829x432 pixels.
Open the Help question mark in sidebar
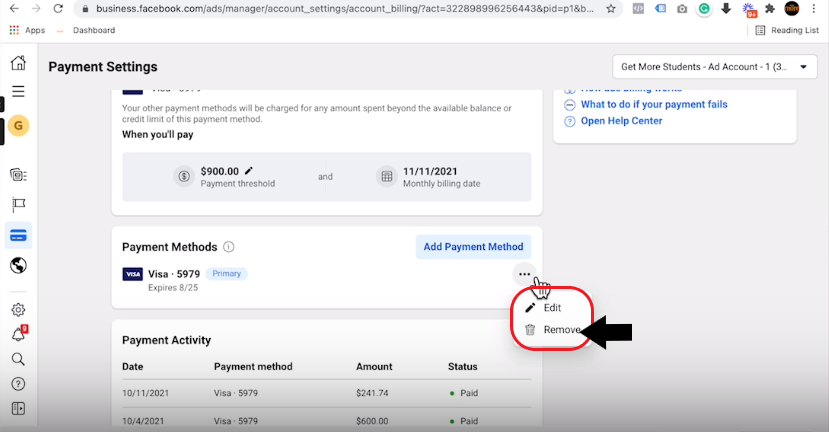tap(18, 384)
